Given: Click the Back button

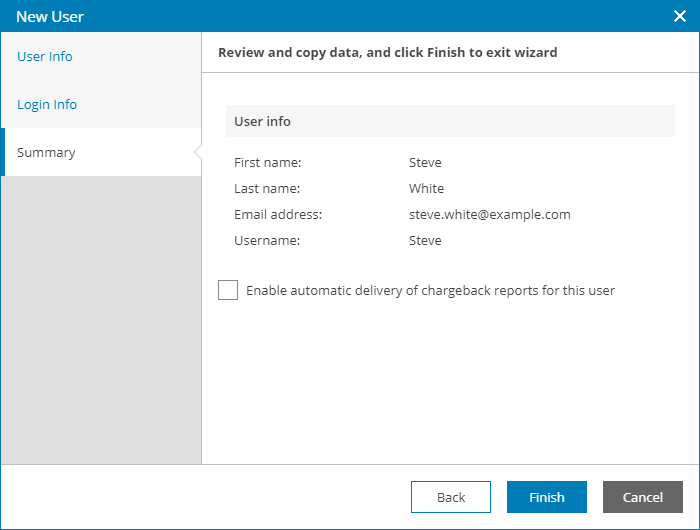Looking at the screenshot, I should [x=451, y=497].
